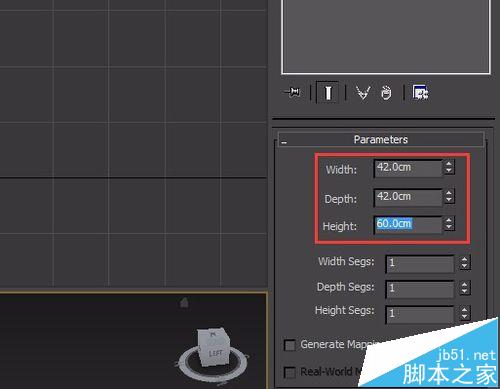
Task: Increase Depth Segs spinner up arrow
Action: pyautogui.click(x=465, y=284)
